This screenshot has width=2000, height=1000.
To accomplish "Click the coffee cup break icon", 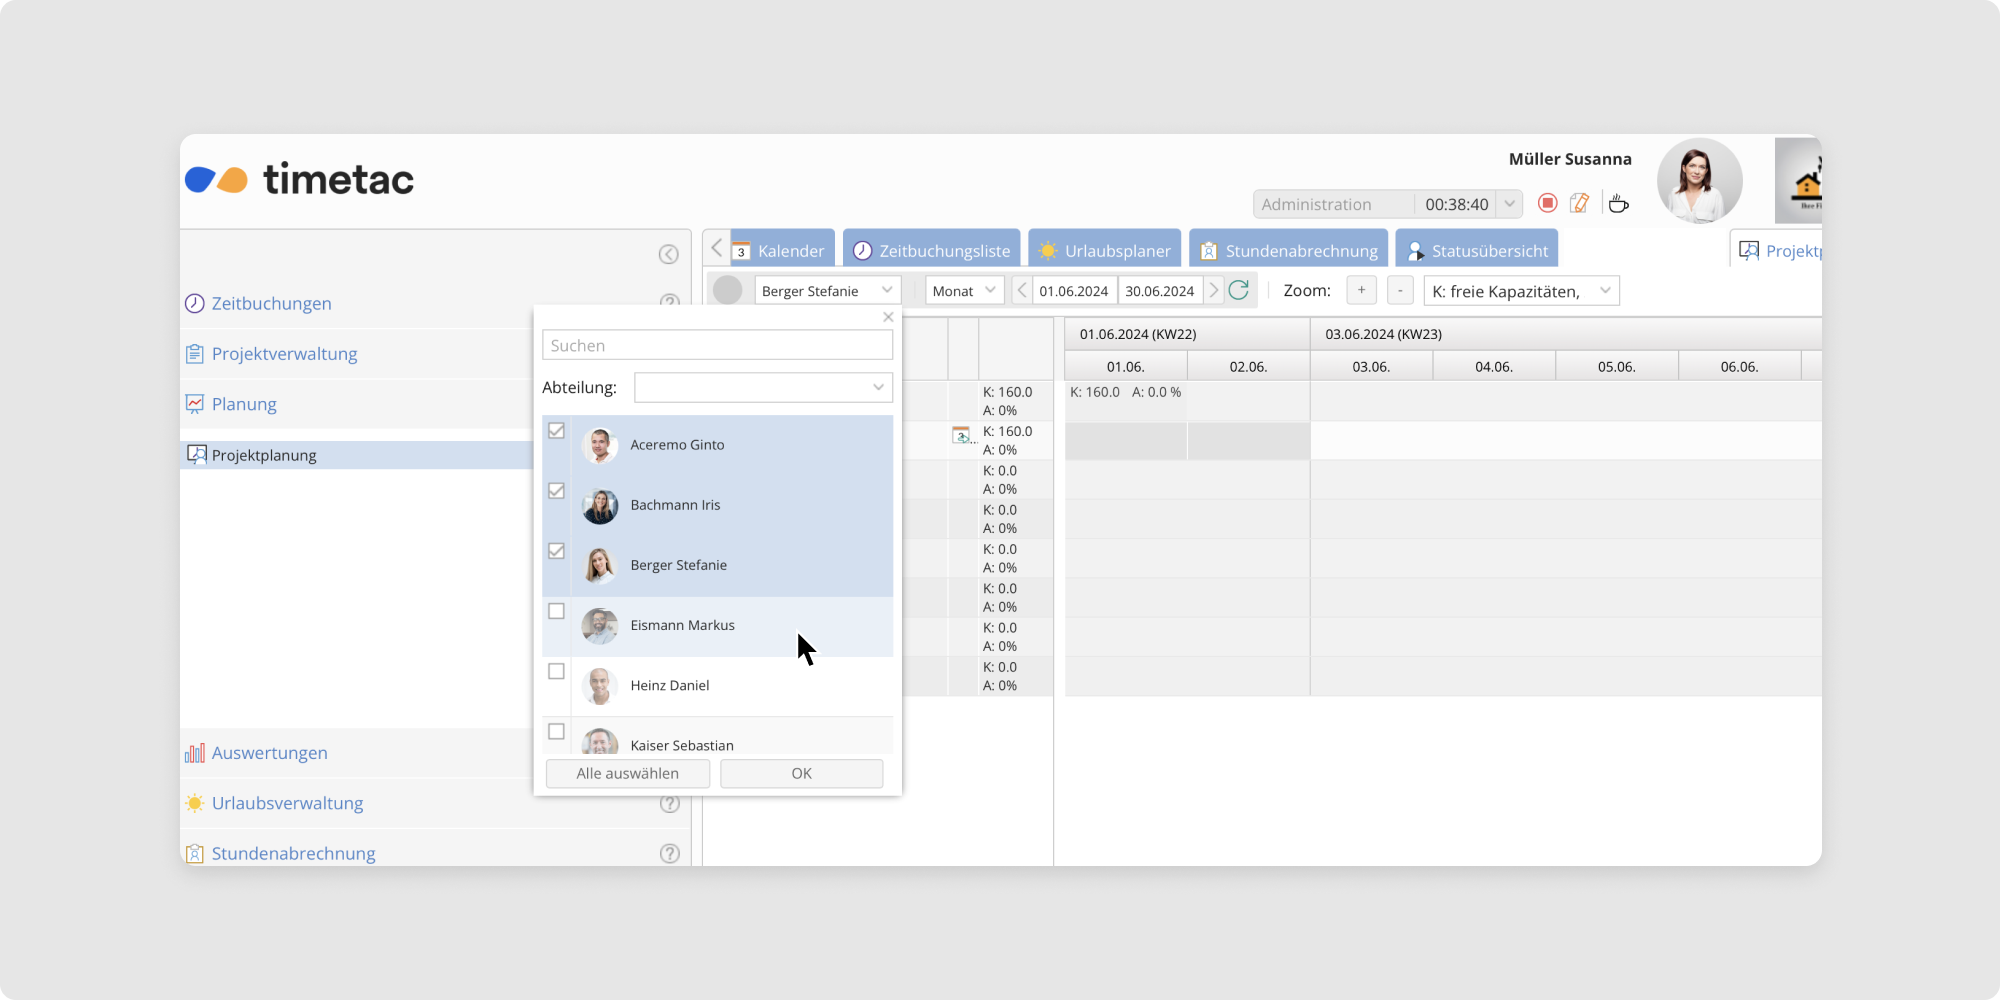I will pyautogui.click(x=1618, y=204).
